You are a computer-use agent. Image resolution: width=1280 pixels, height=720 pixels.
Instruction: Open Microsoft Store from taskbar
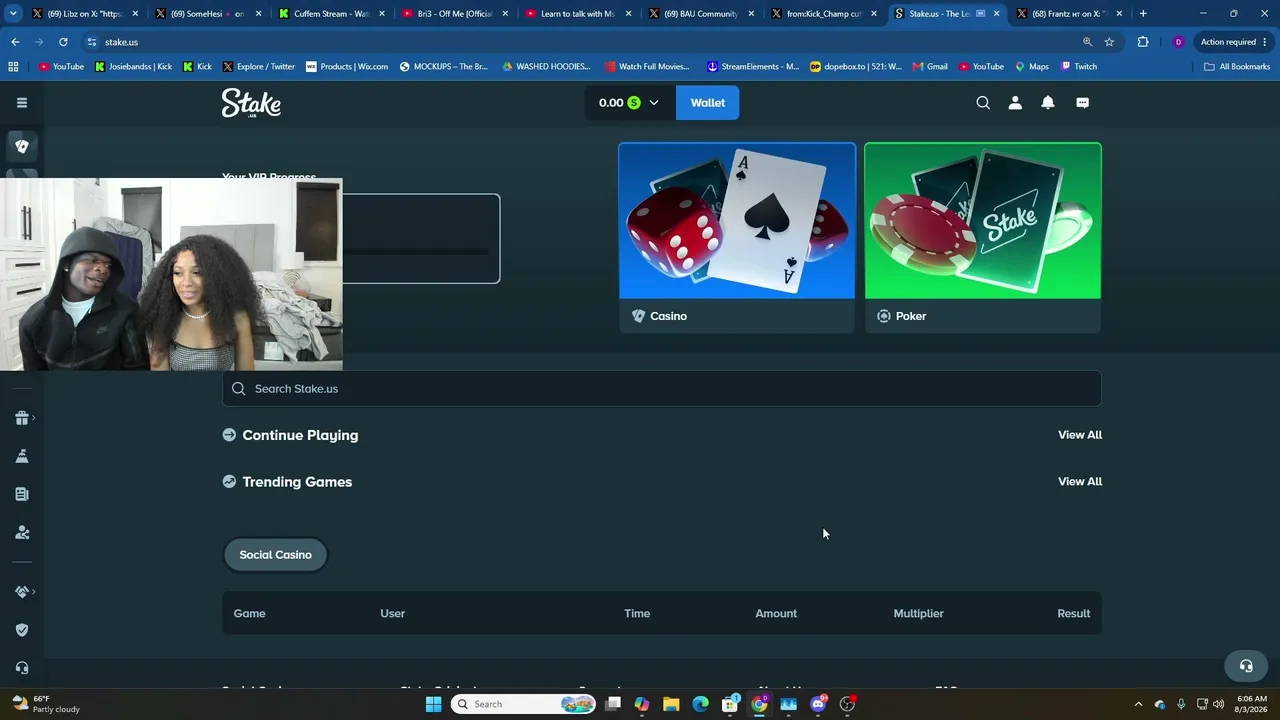point(730,704)
